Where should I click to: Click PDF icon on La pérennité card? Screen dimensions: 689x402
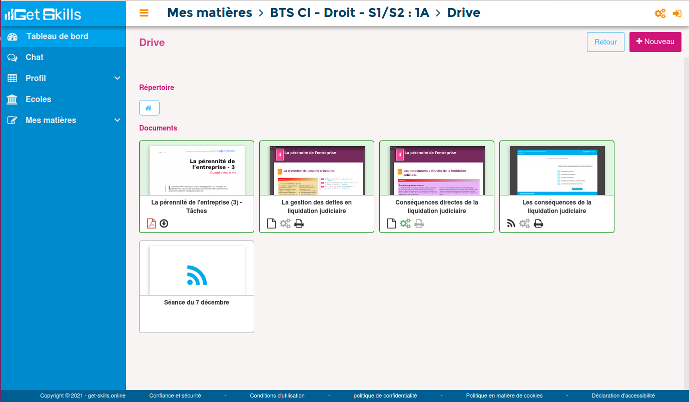coord(152,223)
